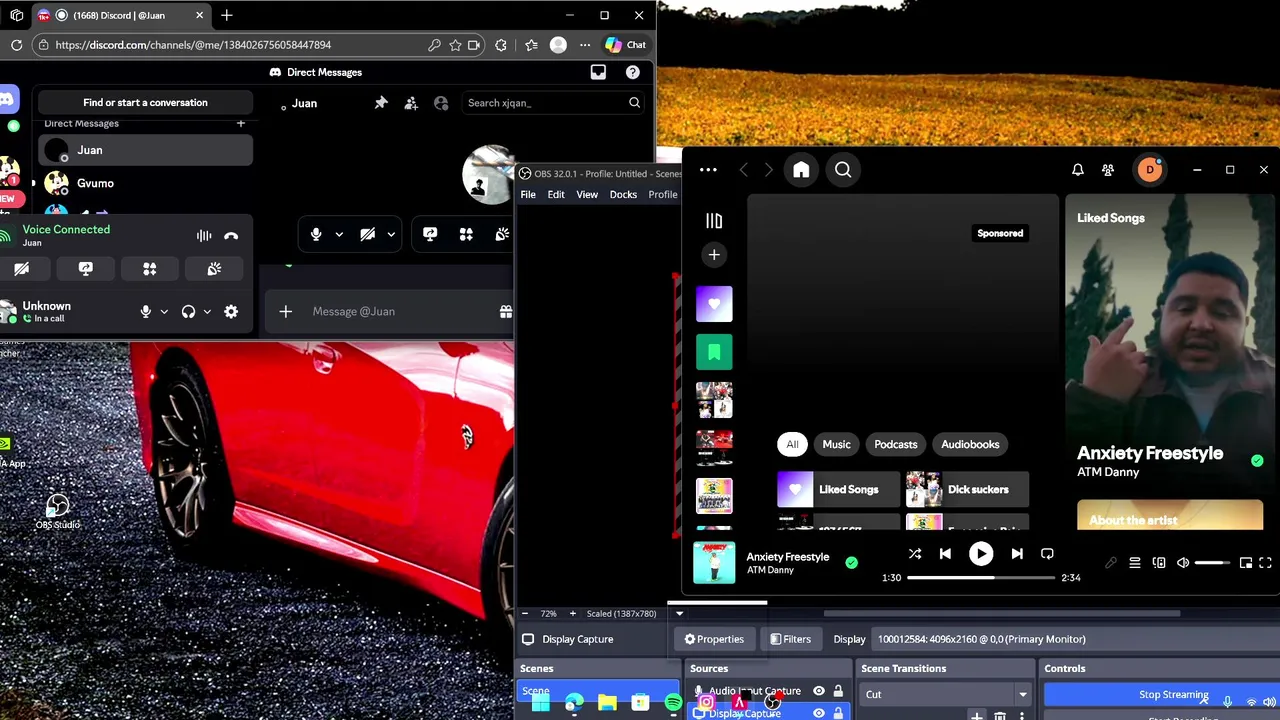Open OBS View menu
This screenshot has width=1280, height=720.
click(587, 194)
